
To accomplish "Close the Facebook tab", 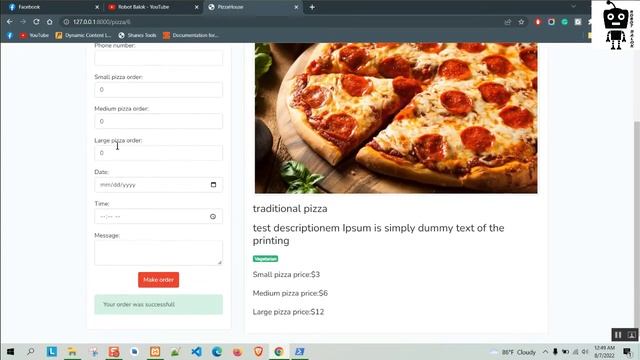I will point(97,7).
